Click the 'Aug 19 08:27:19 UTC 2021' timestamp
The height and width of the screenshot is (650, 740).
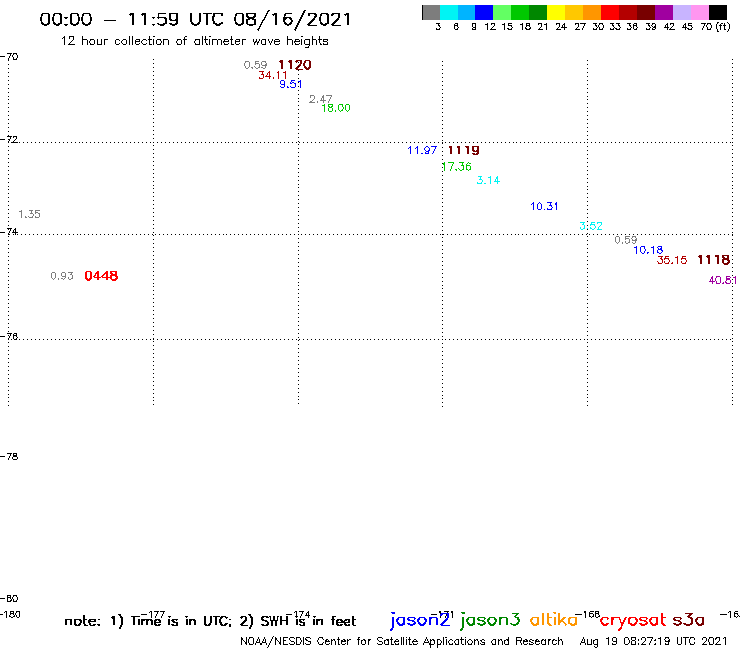tap(653, 642)
